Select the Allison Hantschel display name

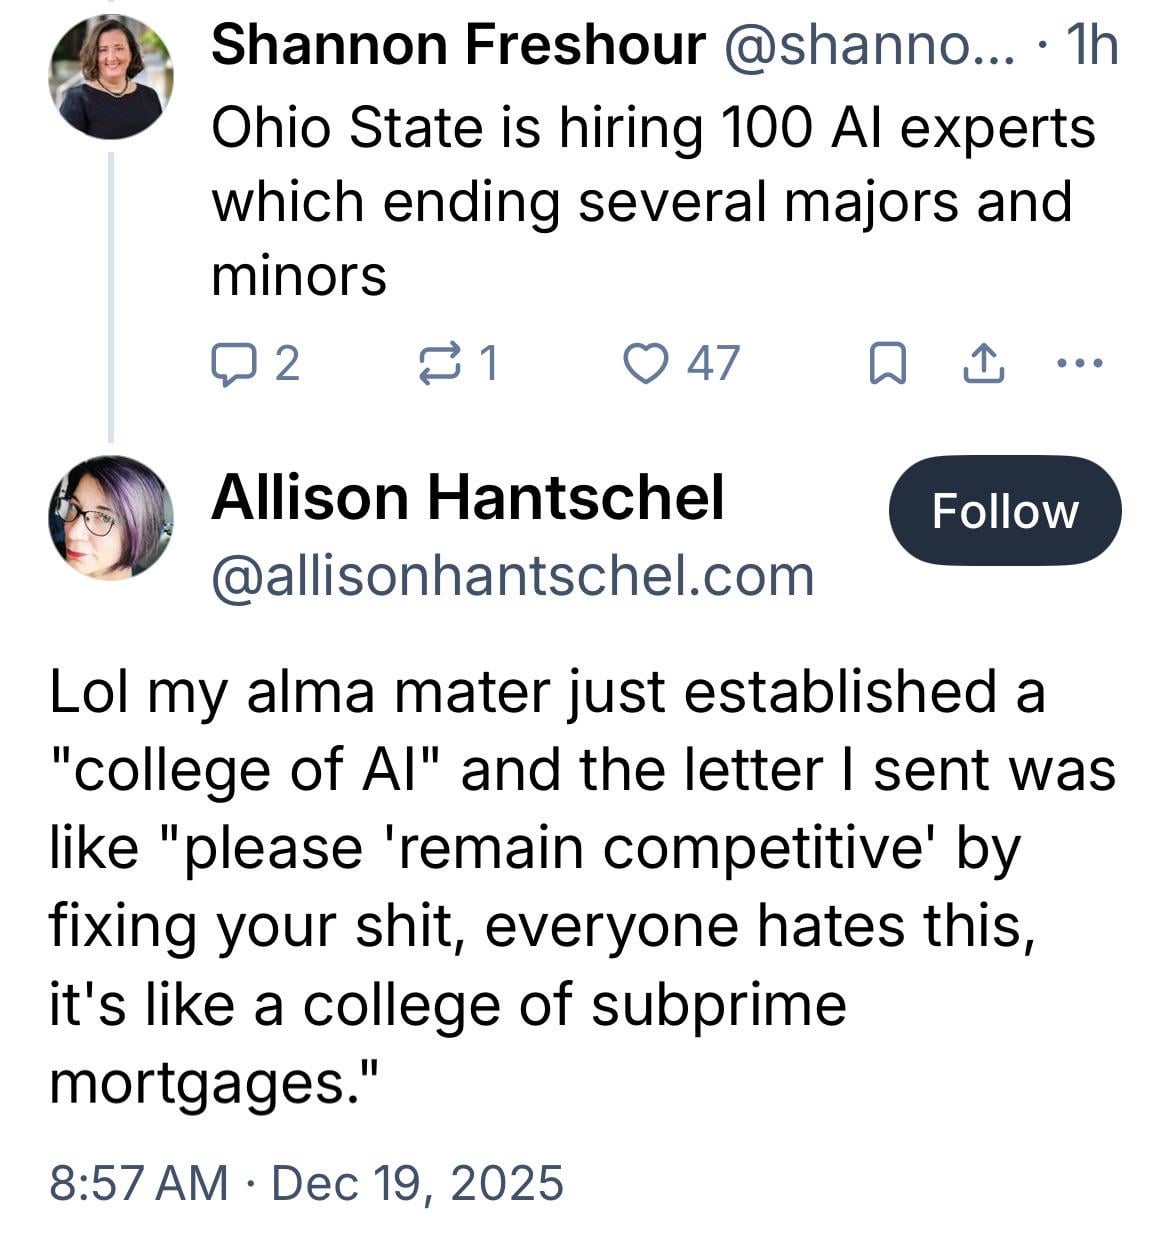coord(467,497)
